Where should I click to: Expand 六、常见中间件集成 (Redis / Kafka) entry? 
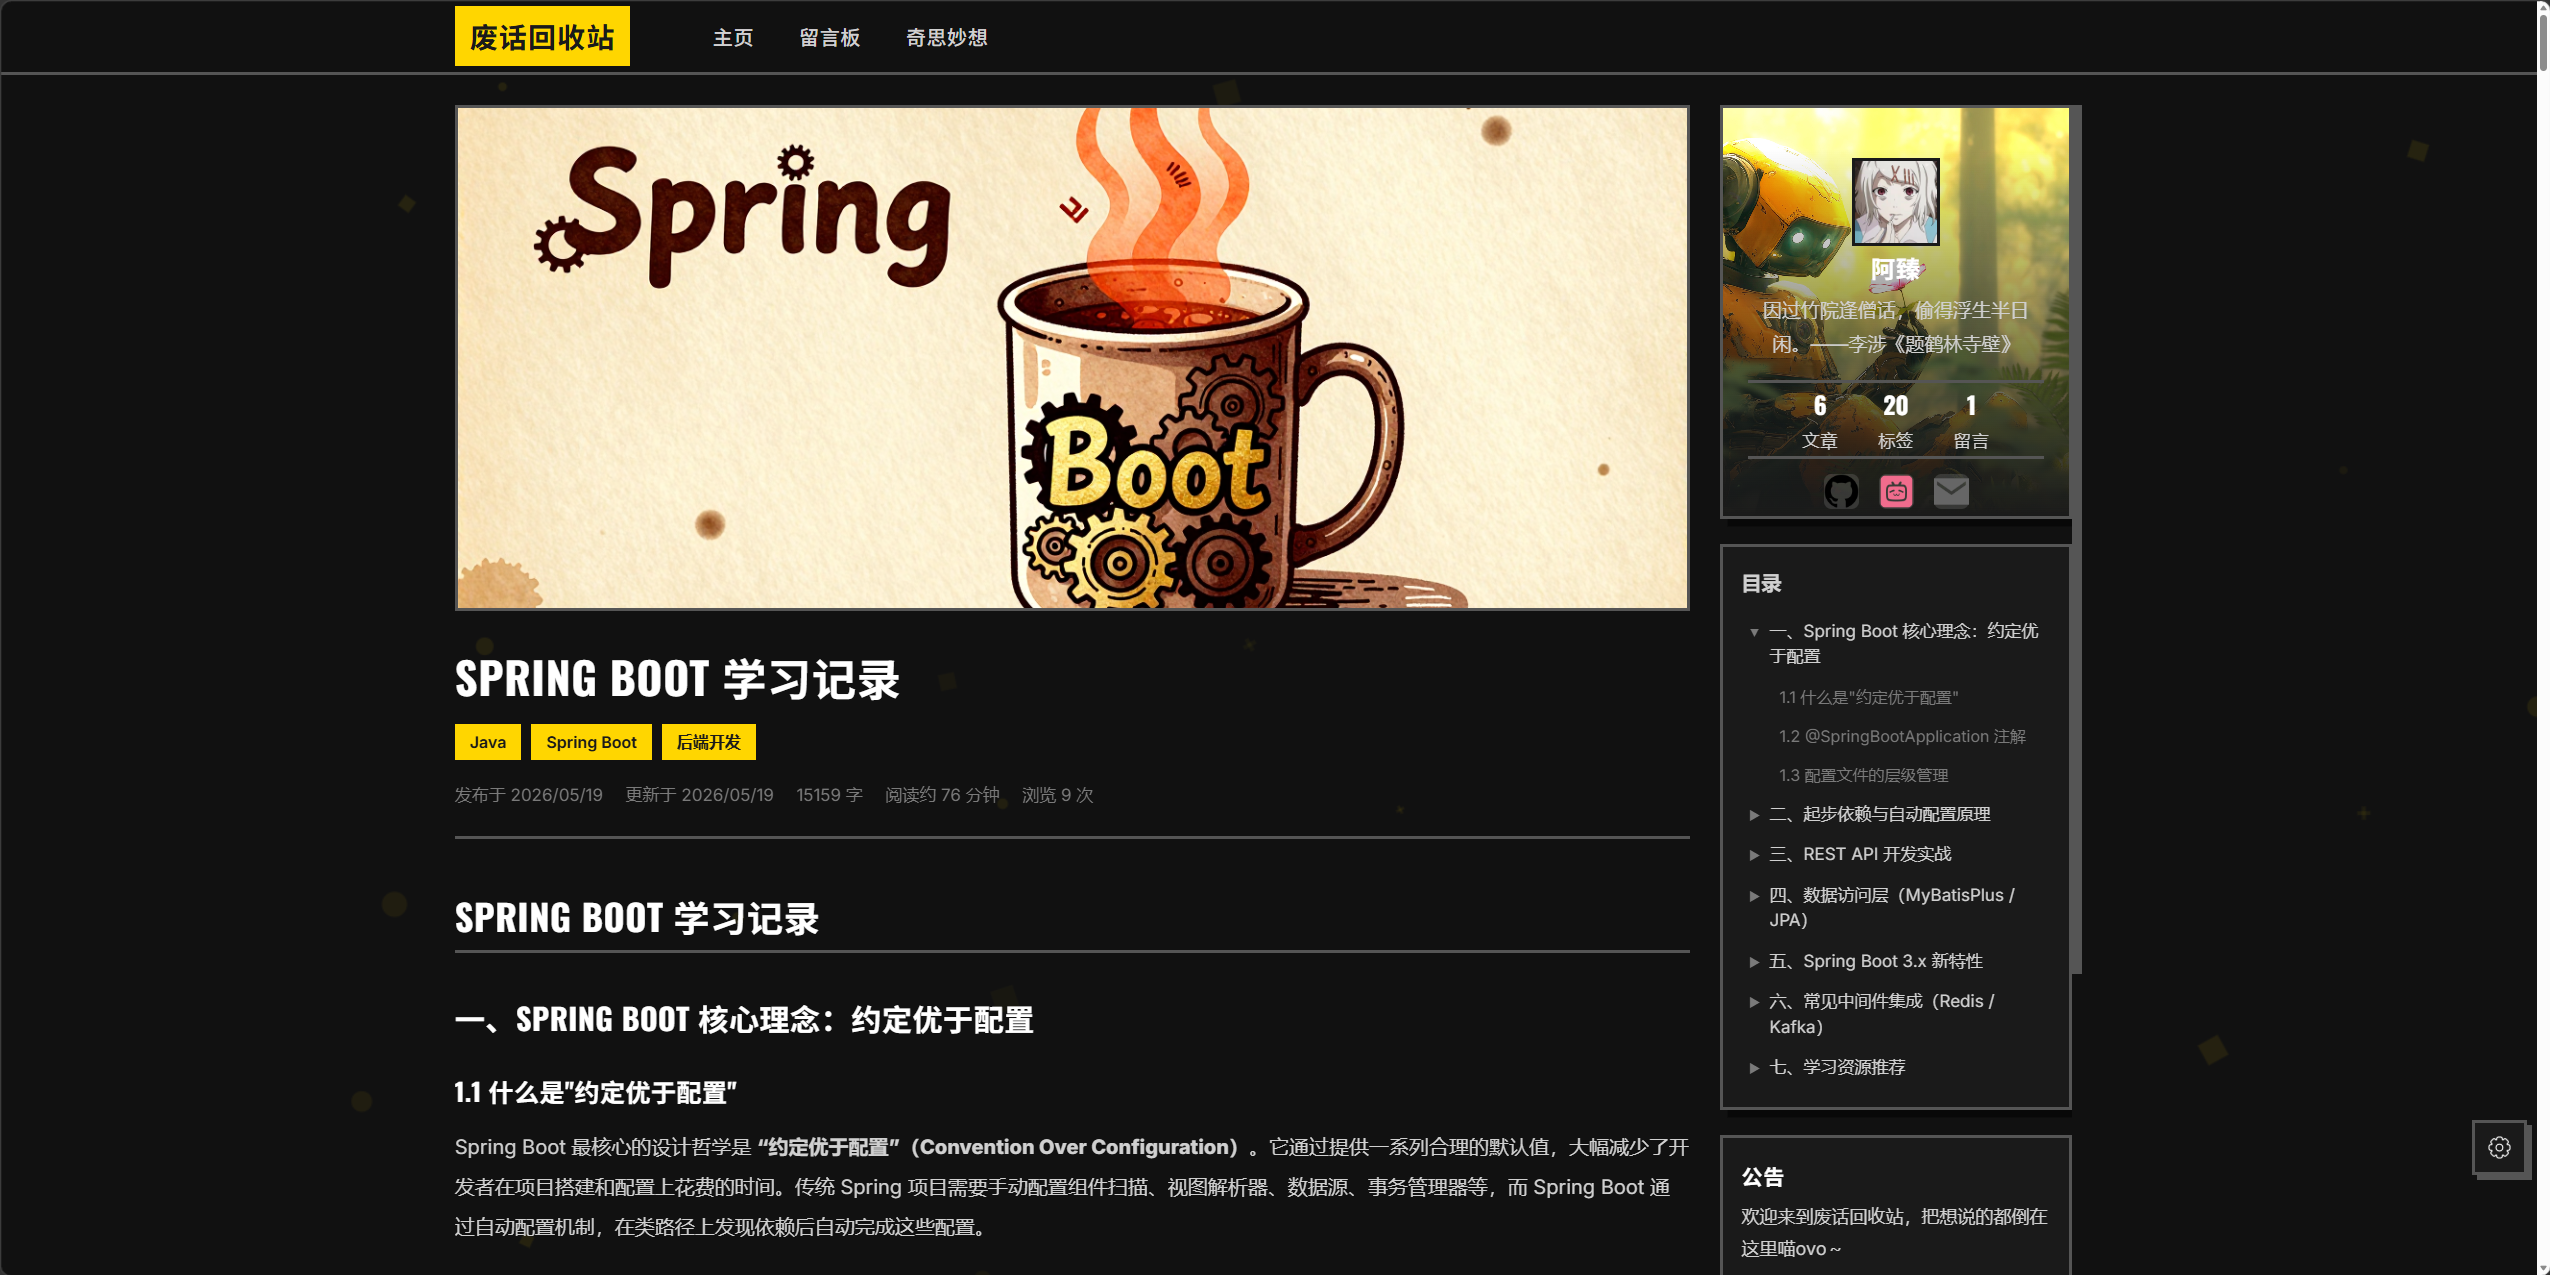1754,1002
